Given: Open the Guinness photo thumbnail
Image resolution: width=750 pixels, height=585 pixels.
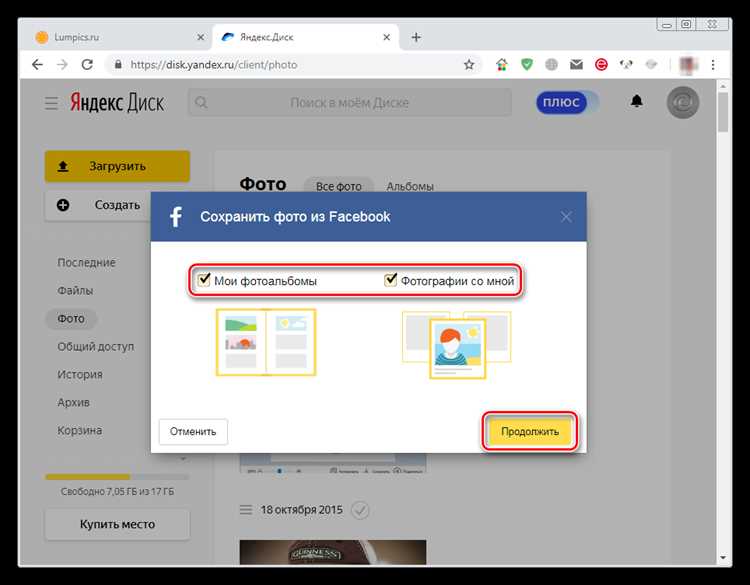Looking at the screenshot, I should (332, 552).
